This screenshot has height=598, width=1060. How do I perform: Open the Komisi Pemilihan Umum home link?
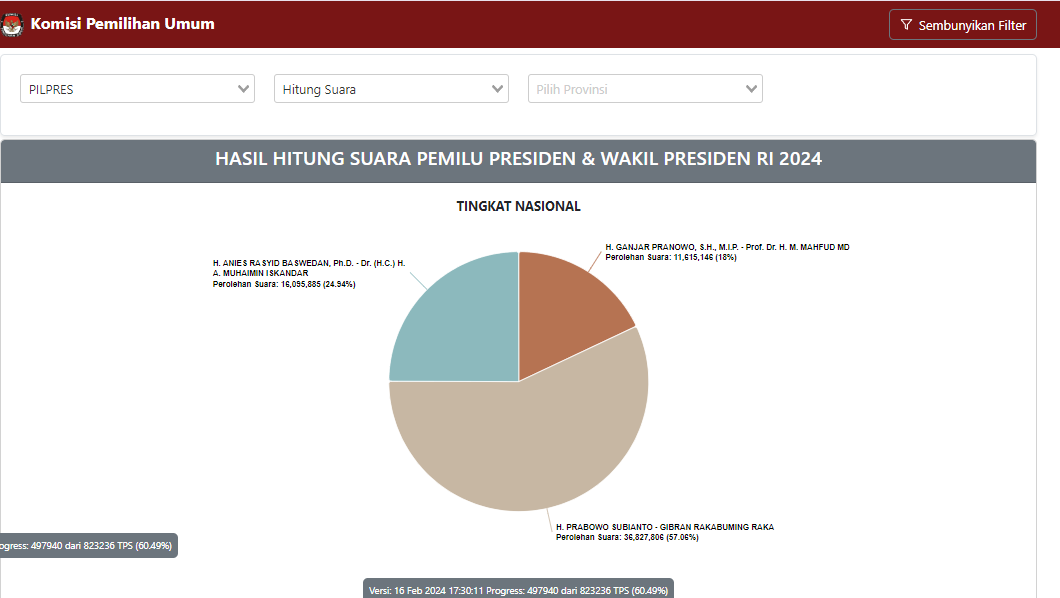[x=122, y=24]
